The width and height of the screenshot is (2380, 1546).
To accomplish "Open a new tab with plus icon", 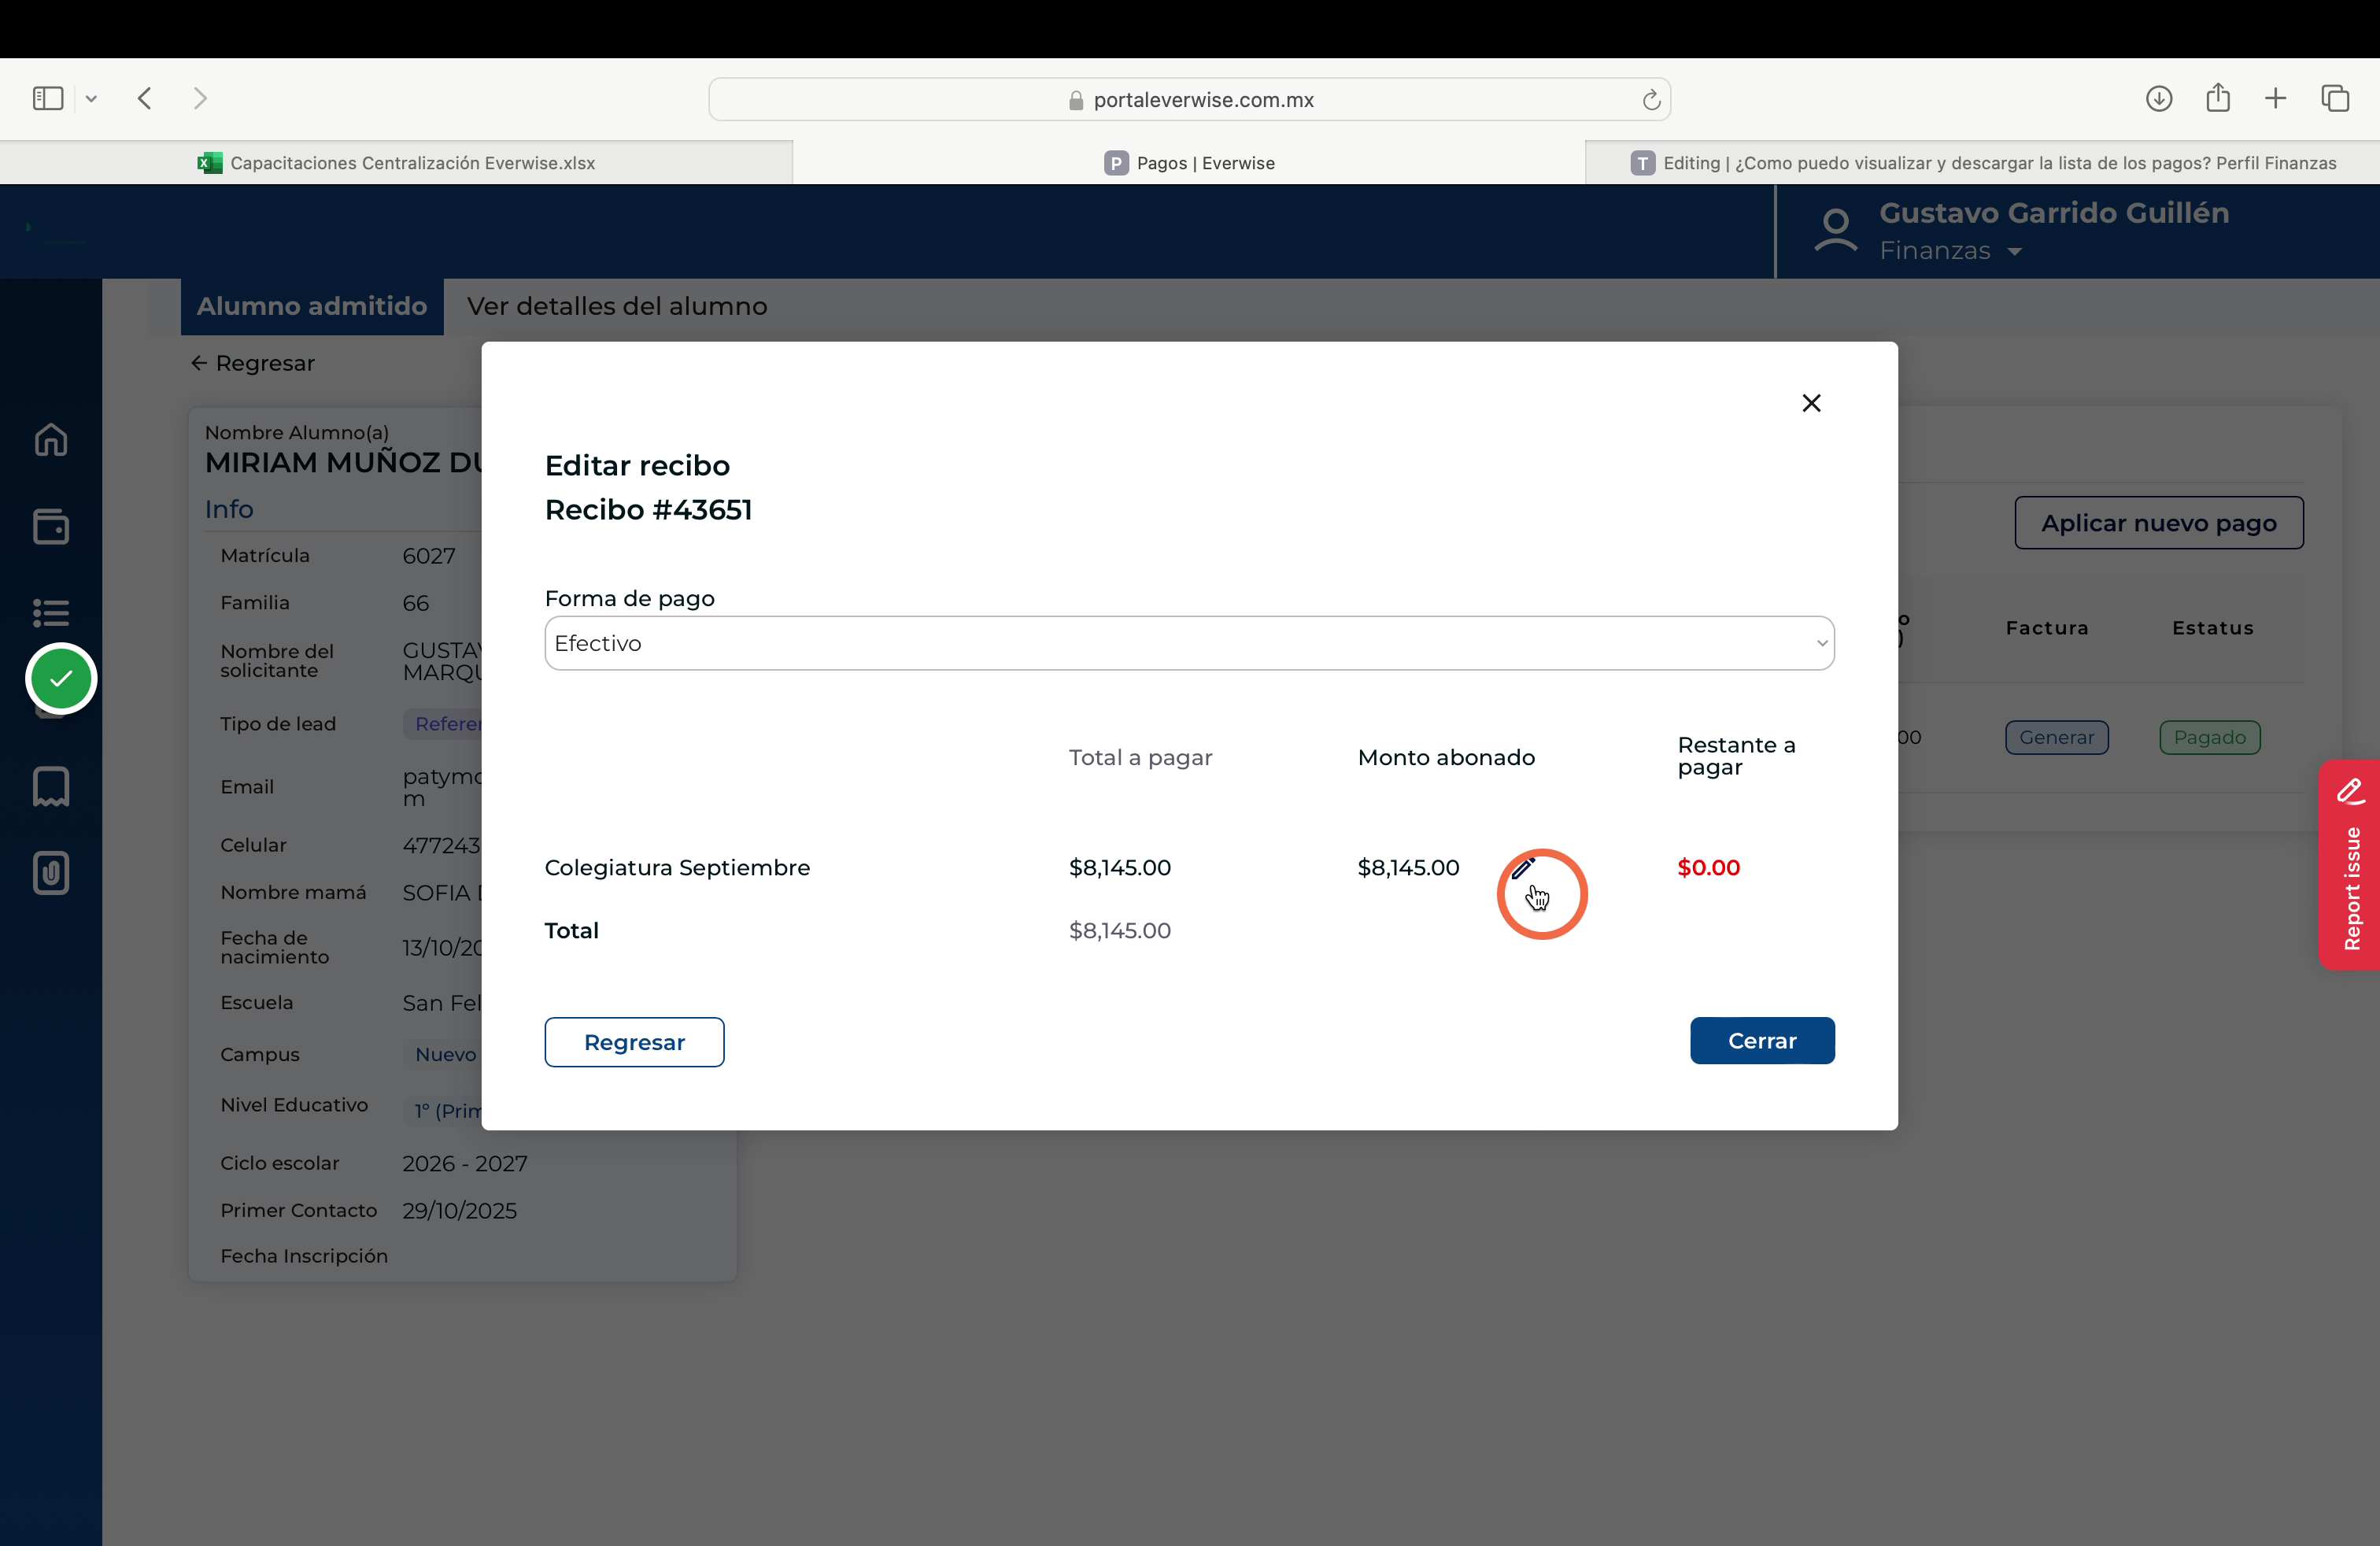I will 2276,98.
